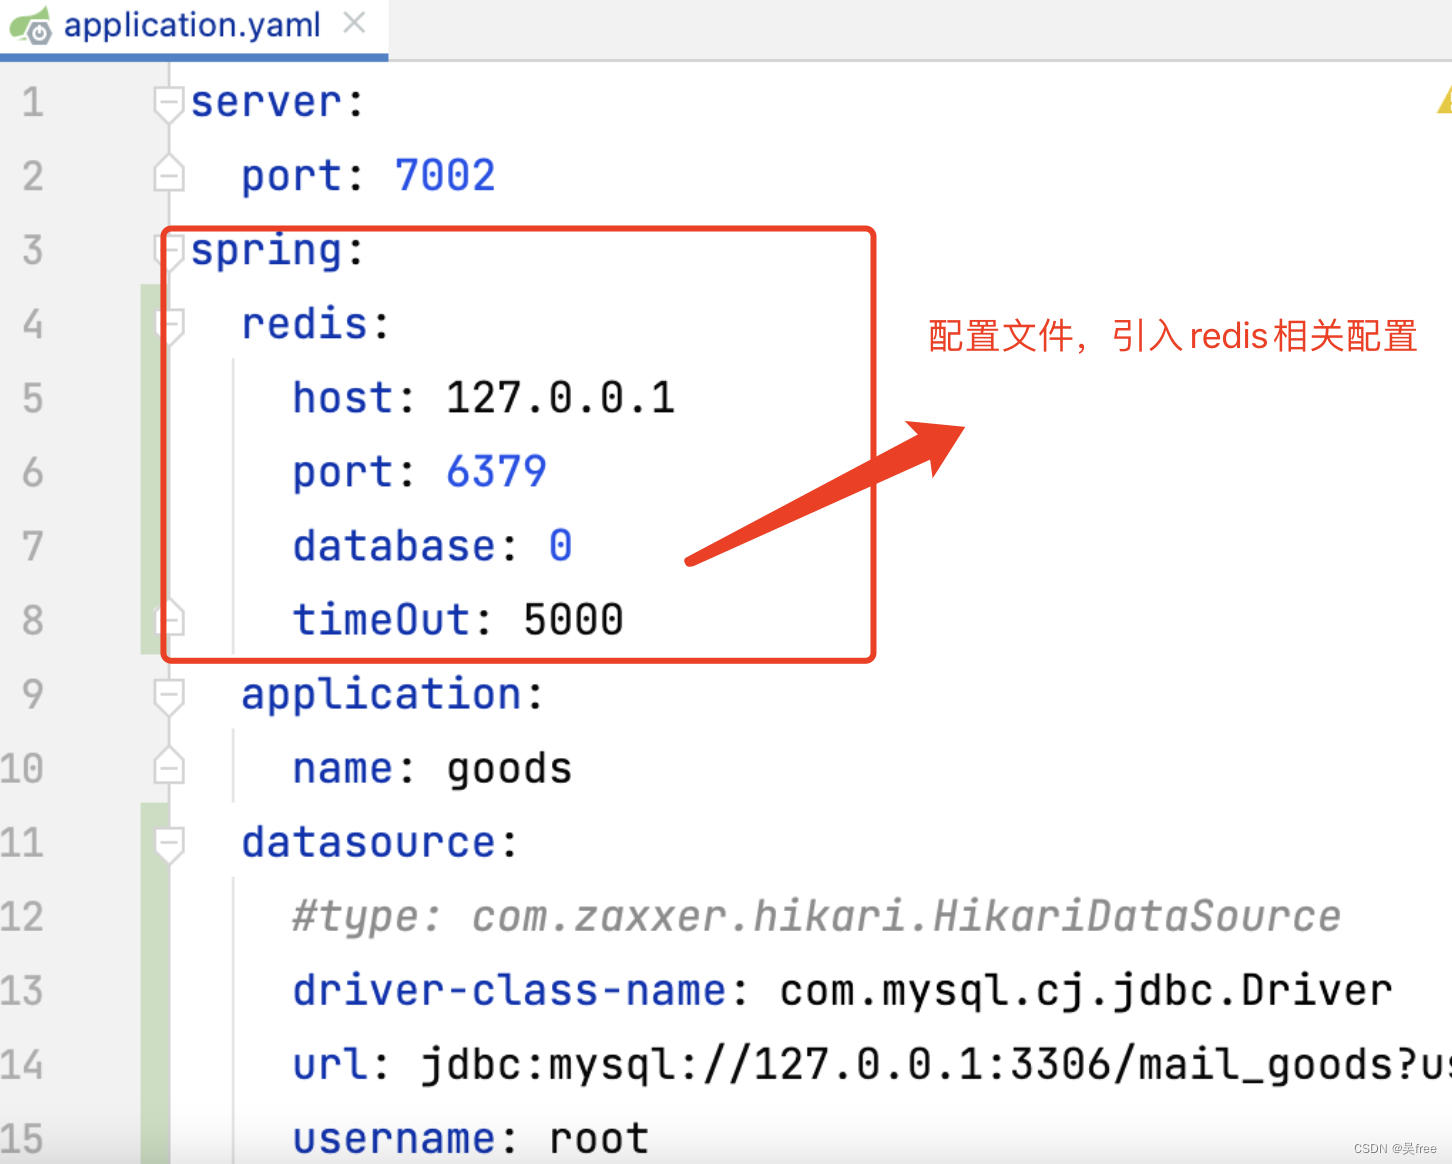The height and width of the screenshot is (1164, 1452).
Task: Click line number 12 in gutter
Action: (x=22, y=916)
